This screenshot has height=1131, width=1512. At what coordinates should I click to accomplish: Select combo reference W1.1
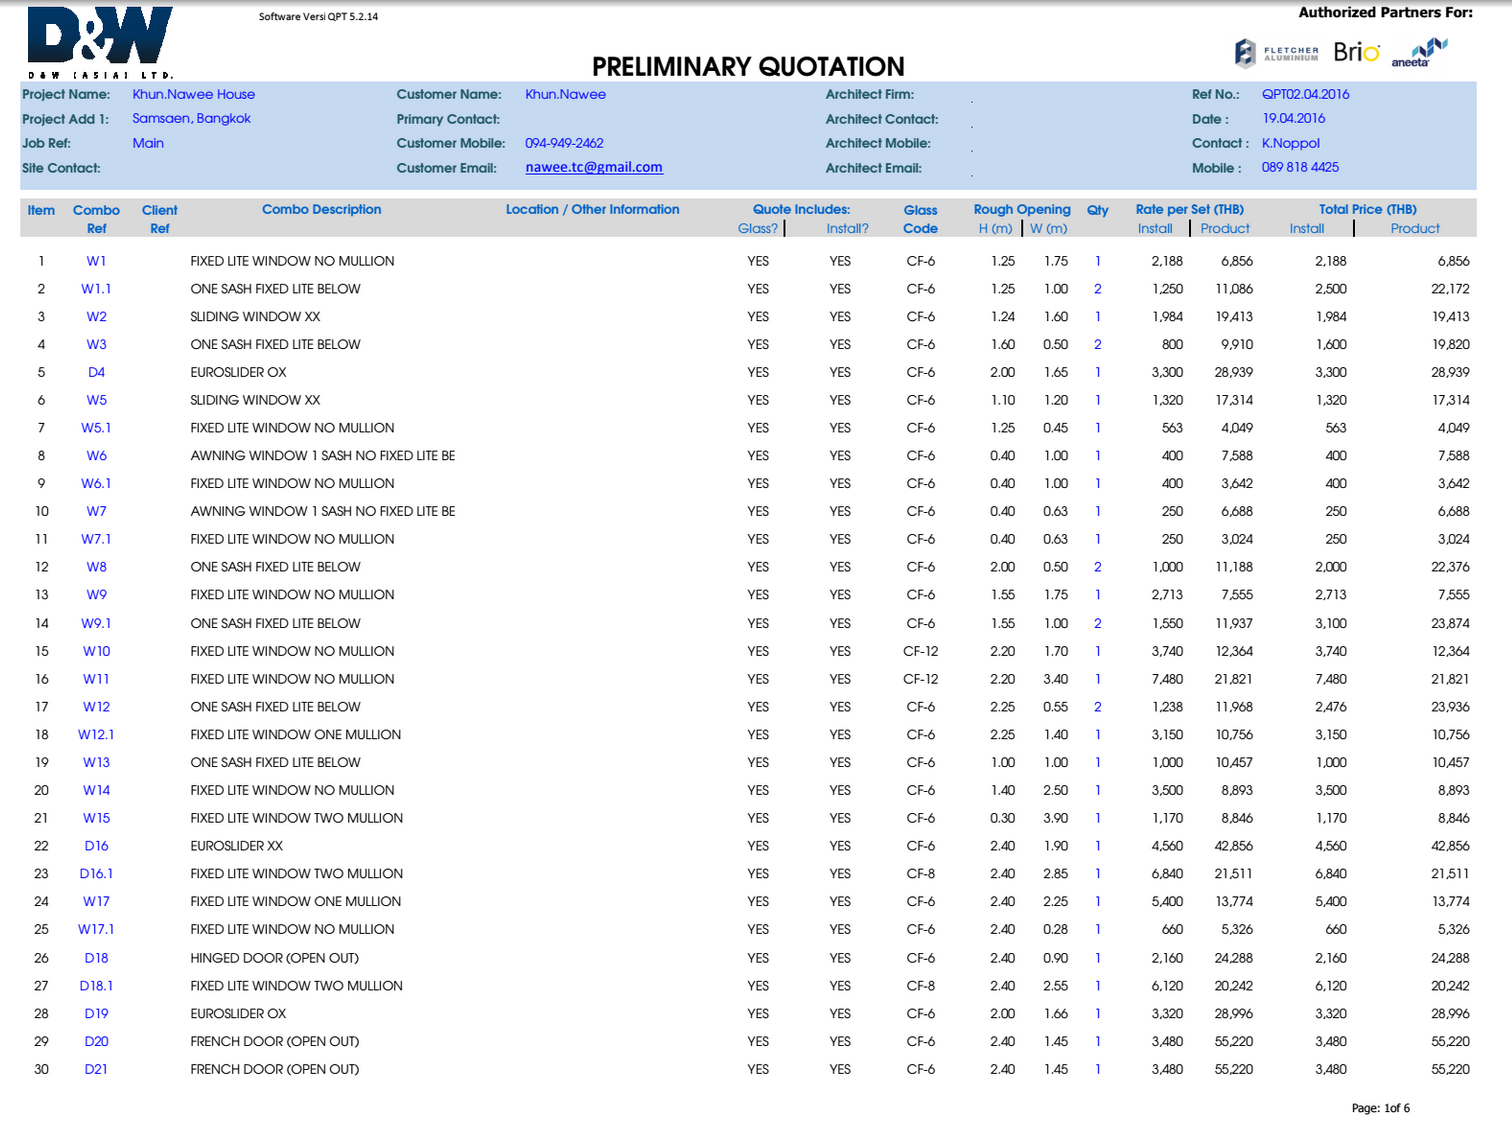[96, 289]
